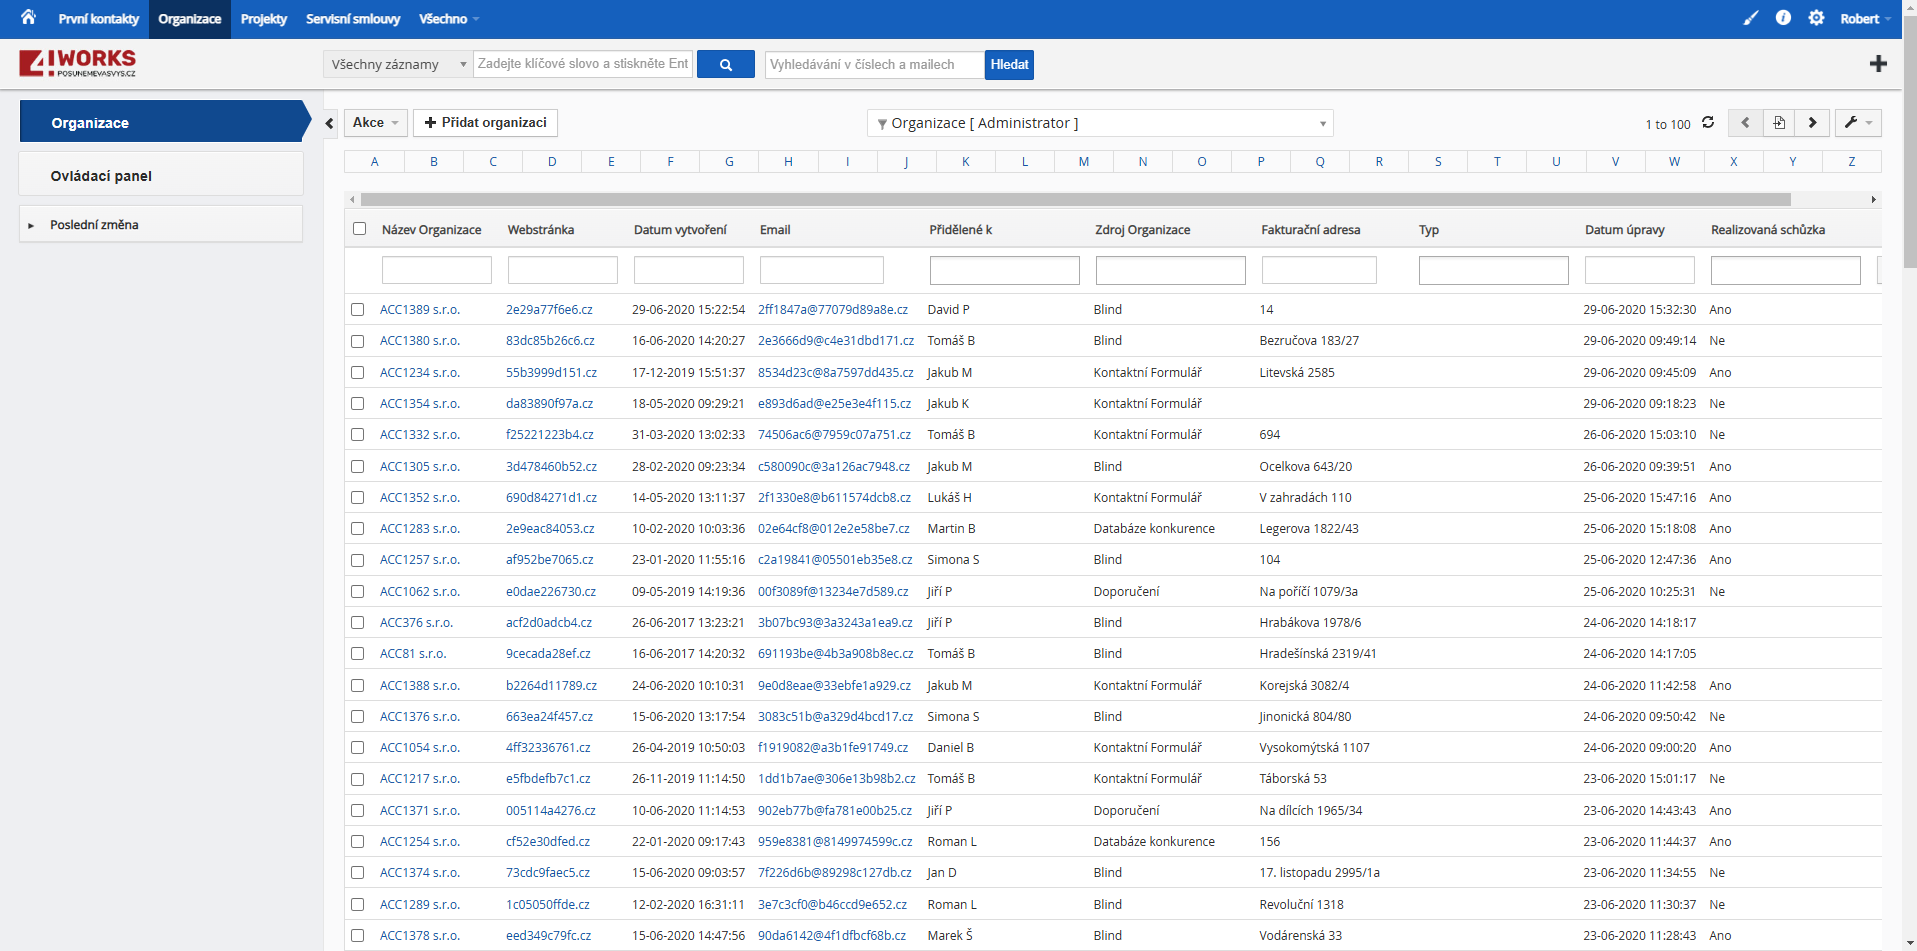
Task: Open the Akce dropdown menu
Action: pos(376,123)
